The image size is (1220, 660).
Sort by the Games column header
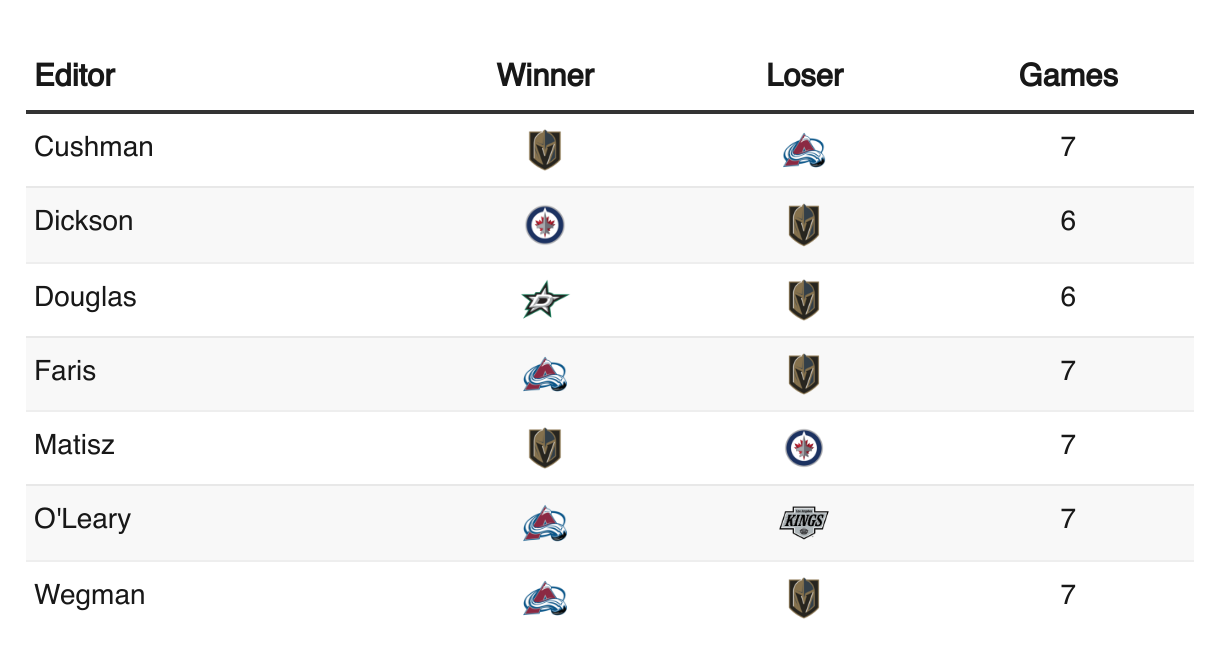[x=1068, y=75]
